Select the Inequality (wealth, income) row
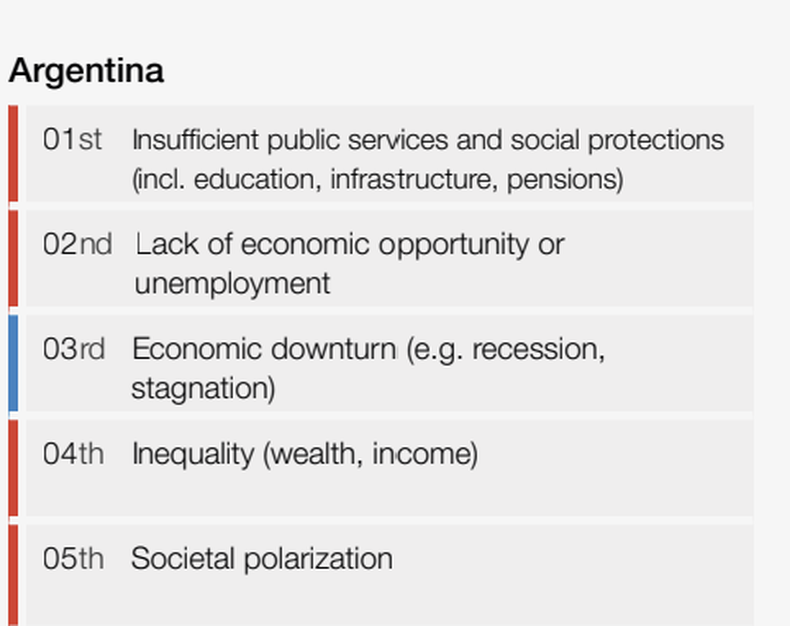This screenshot has width=790, height=626. (x=389, y=468)
